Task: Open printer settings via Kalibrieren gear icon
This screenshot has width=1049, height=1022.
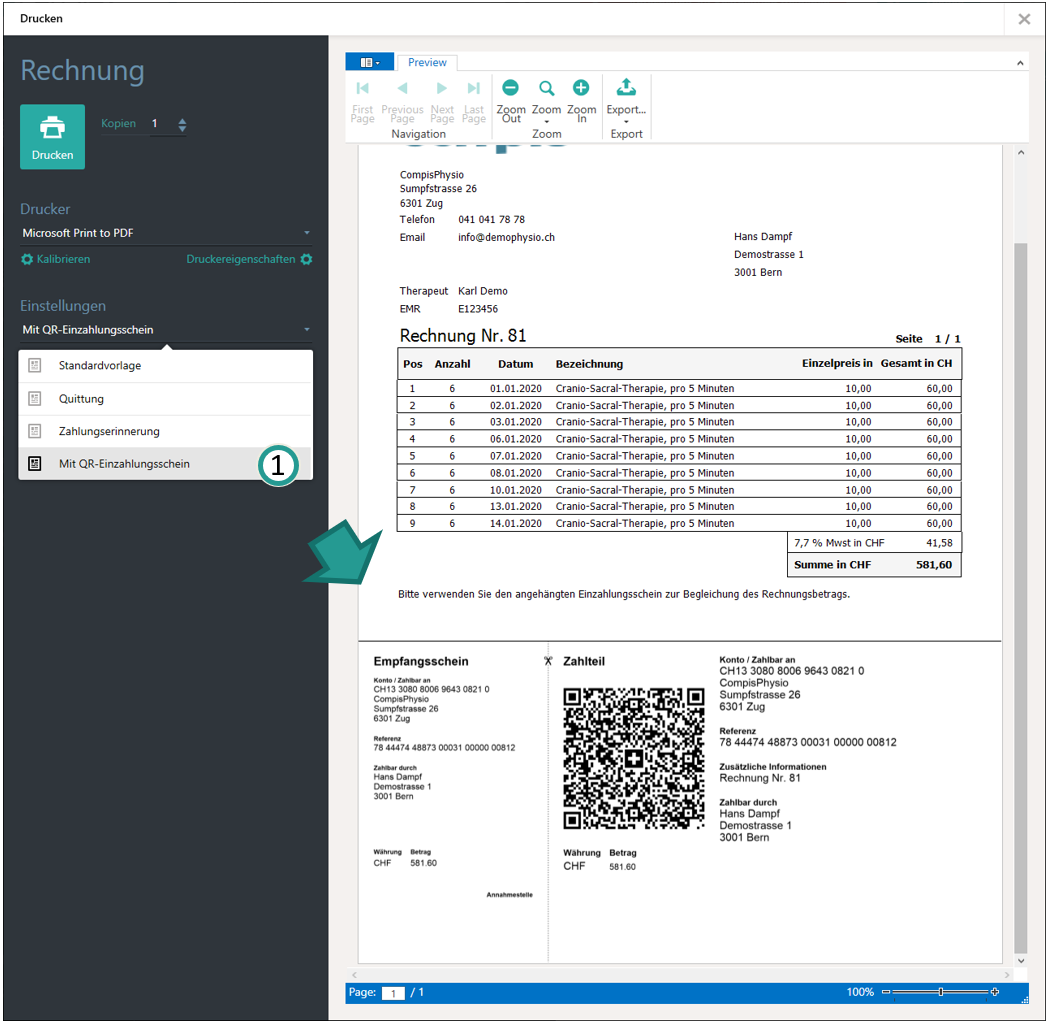Action: tap(27, 258)
